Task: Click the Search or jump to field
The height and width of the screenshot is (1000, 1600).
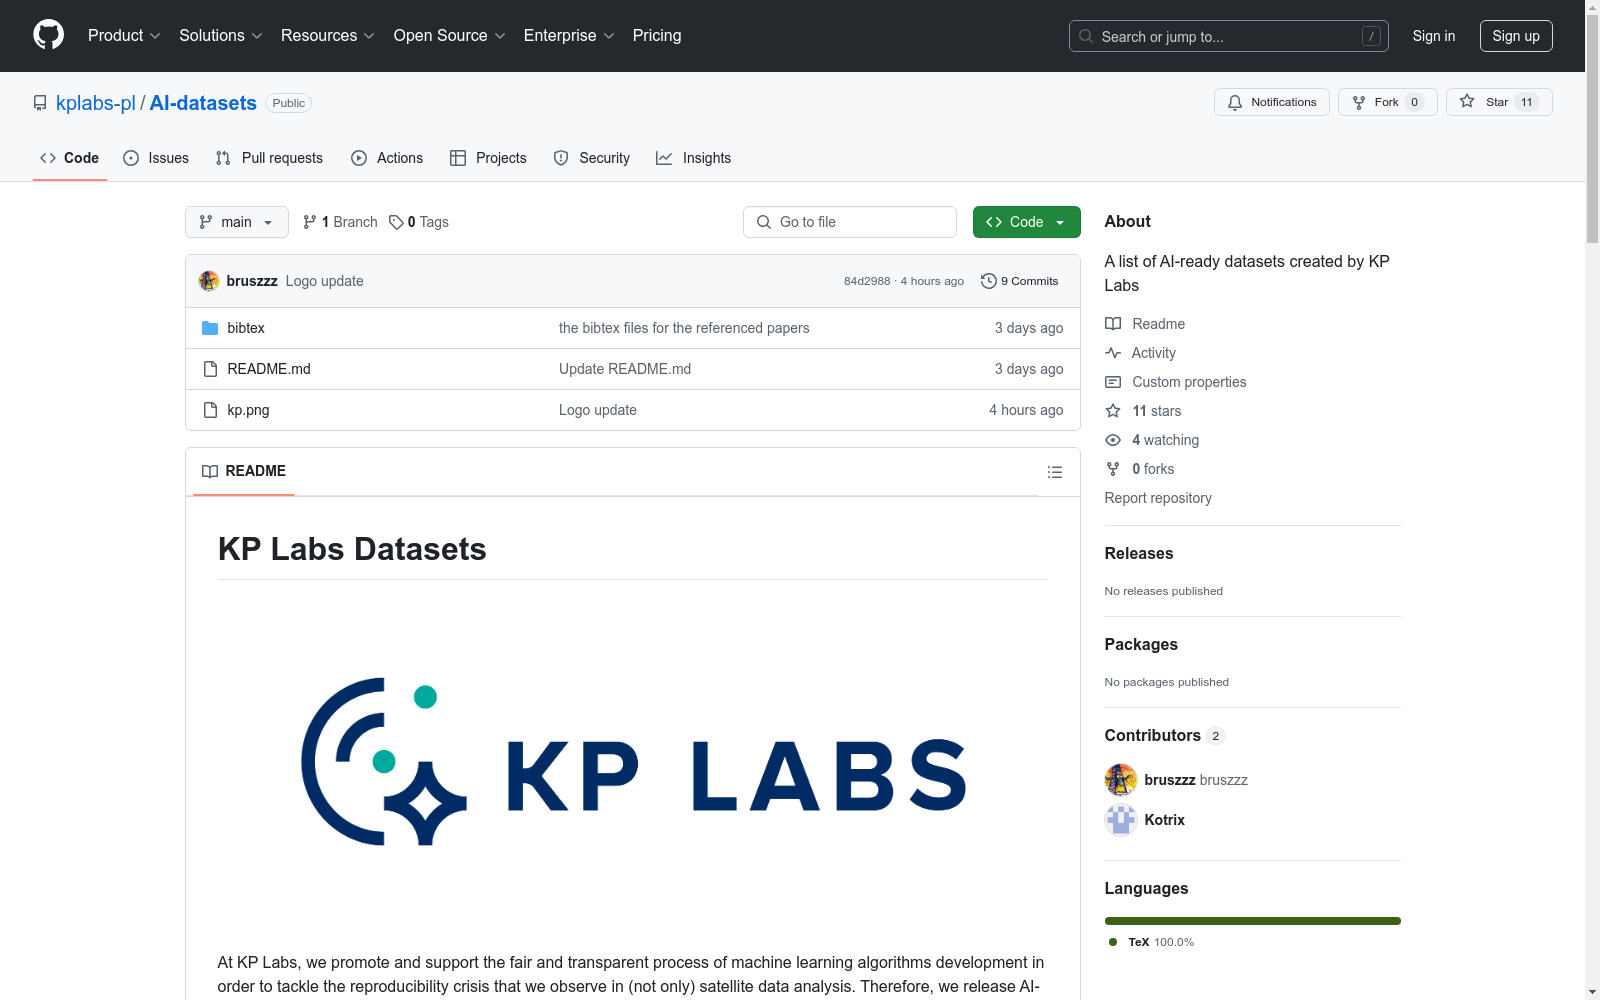Action: tap(1229, 36)
